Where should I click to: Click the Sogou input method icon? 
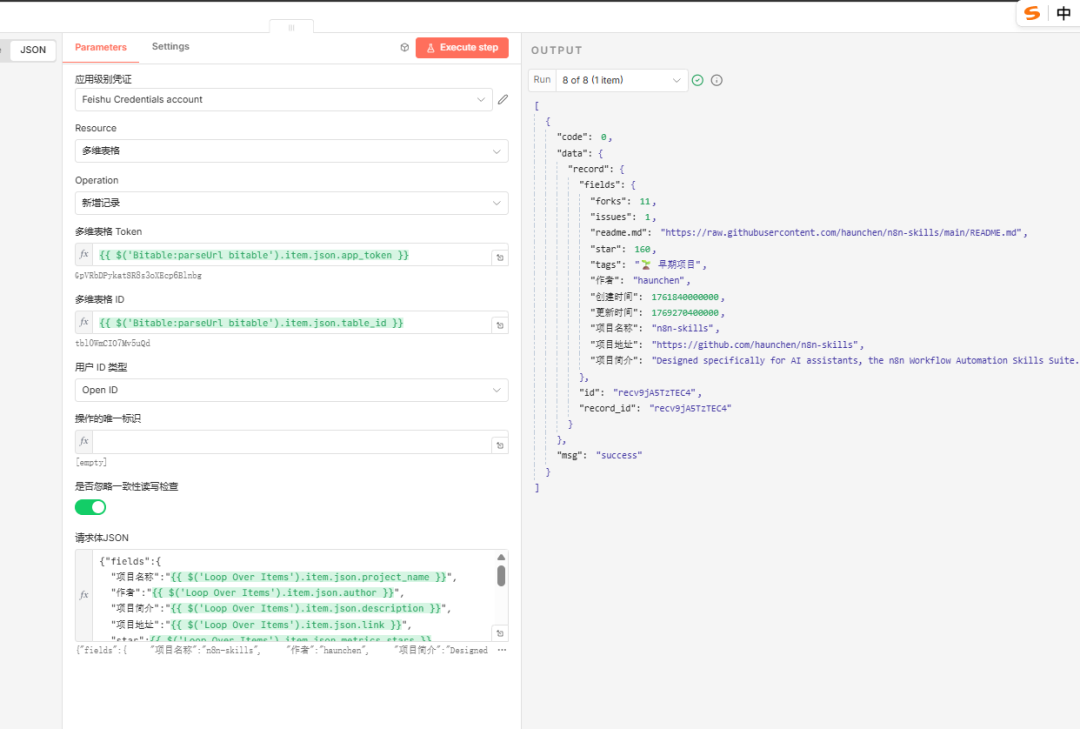click(1032, 13)
